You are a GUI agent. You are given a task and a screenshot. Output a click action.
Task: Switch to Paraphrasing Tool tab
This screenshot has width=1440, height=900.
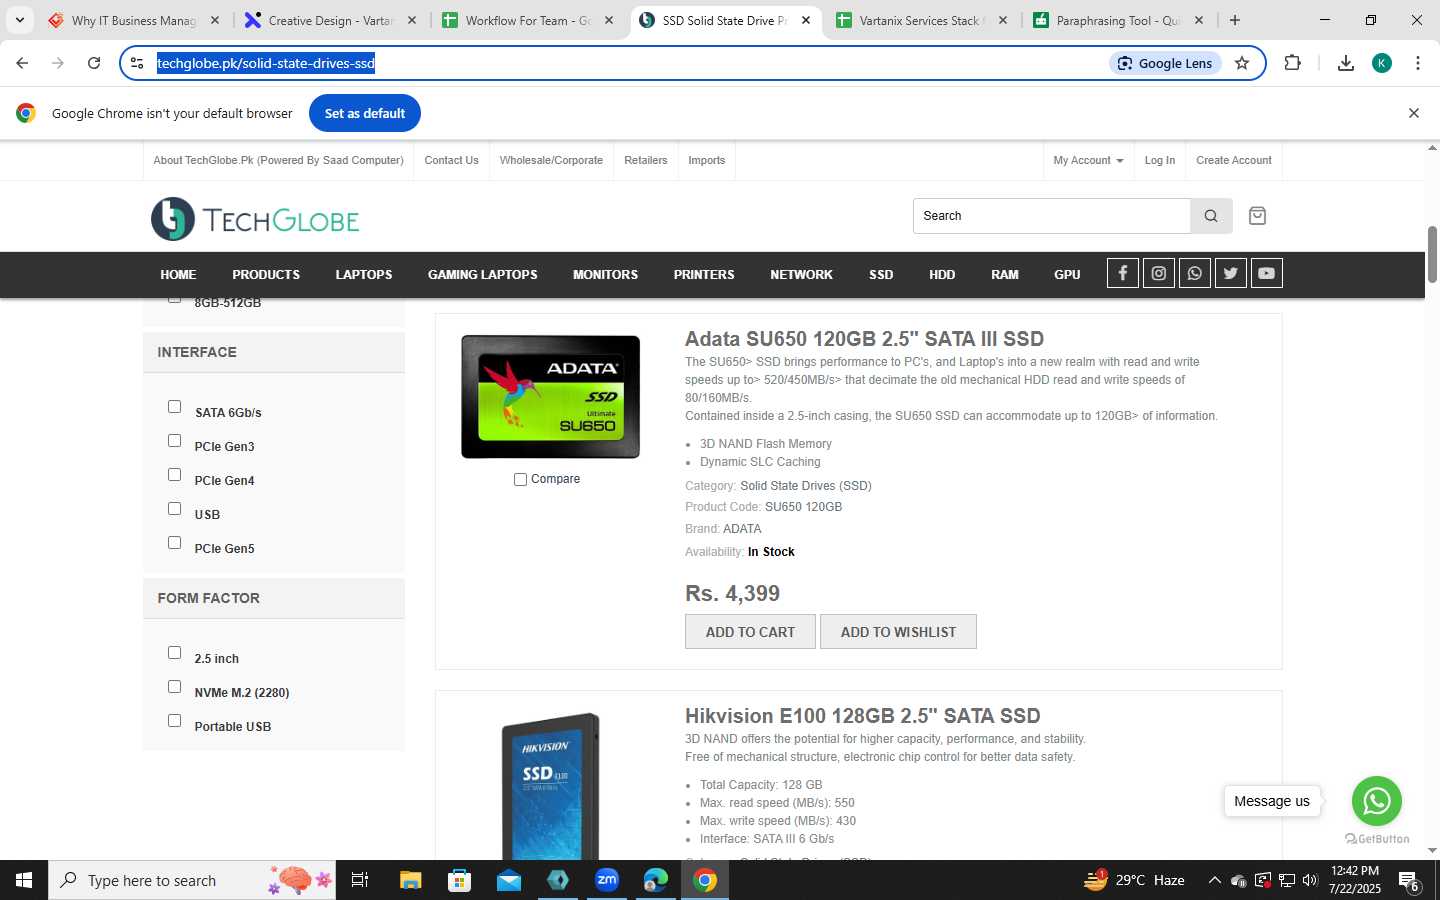tap(1116, 20)
